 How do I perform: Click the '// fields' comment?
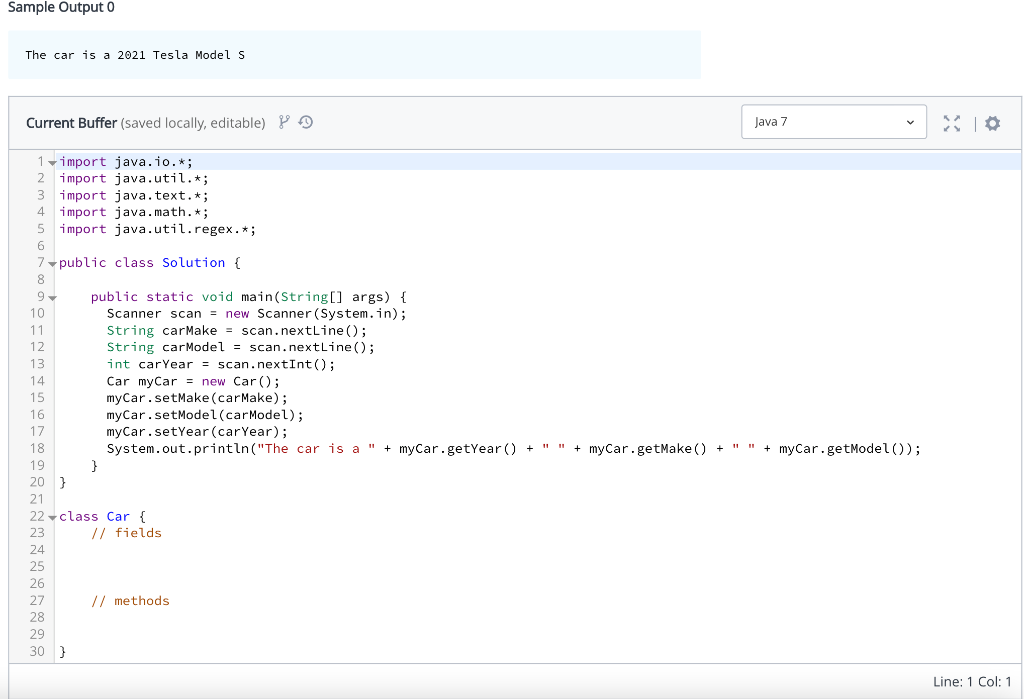(x=126, y=533)
